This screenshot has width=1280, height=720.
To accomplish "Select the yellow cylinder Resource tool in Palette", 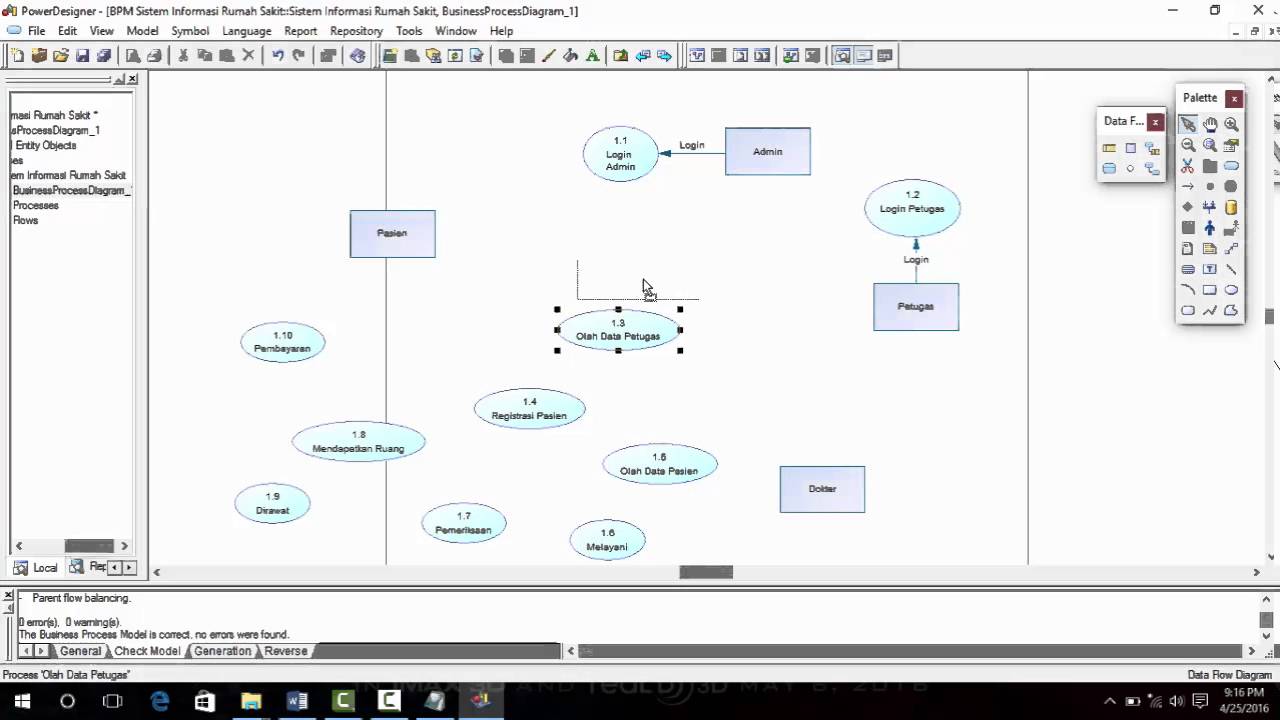I will (1231, 207).
